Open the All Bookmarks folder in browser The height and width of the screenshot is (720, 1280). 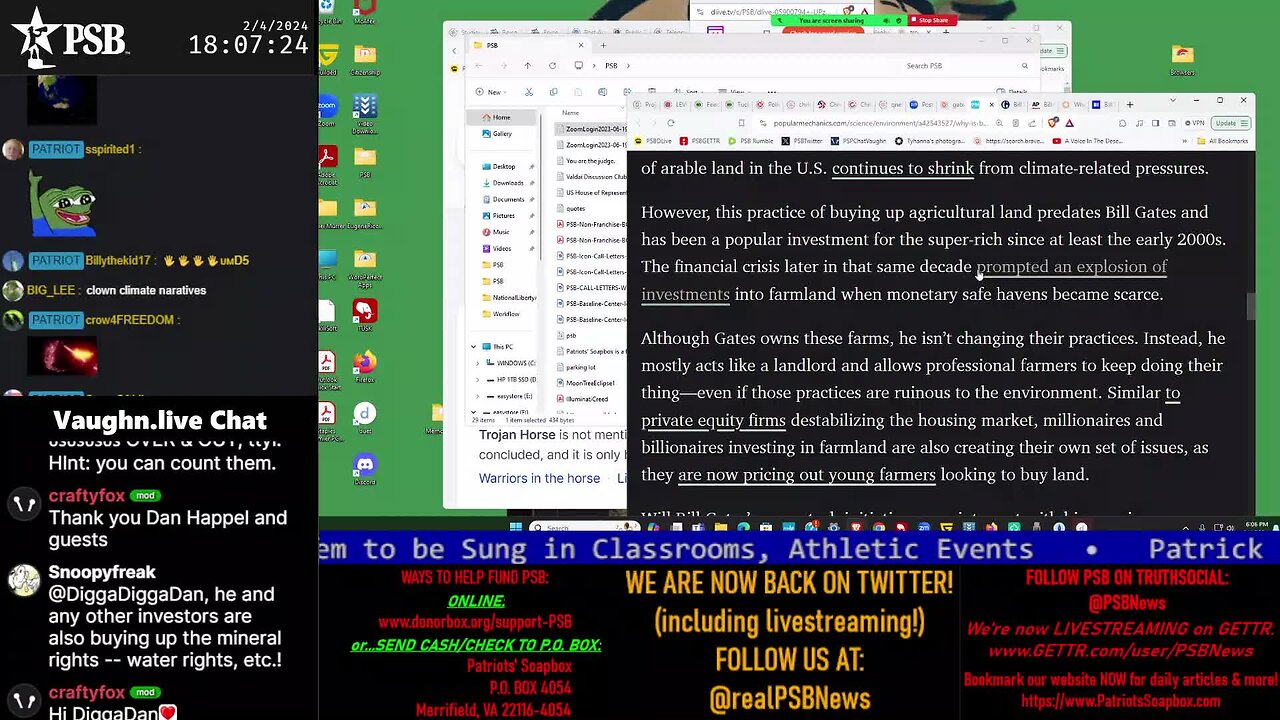tap(1225, 141)
